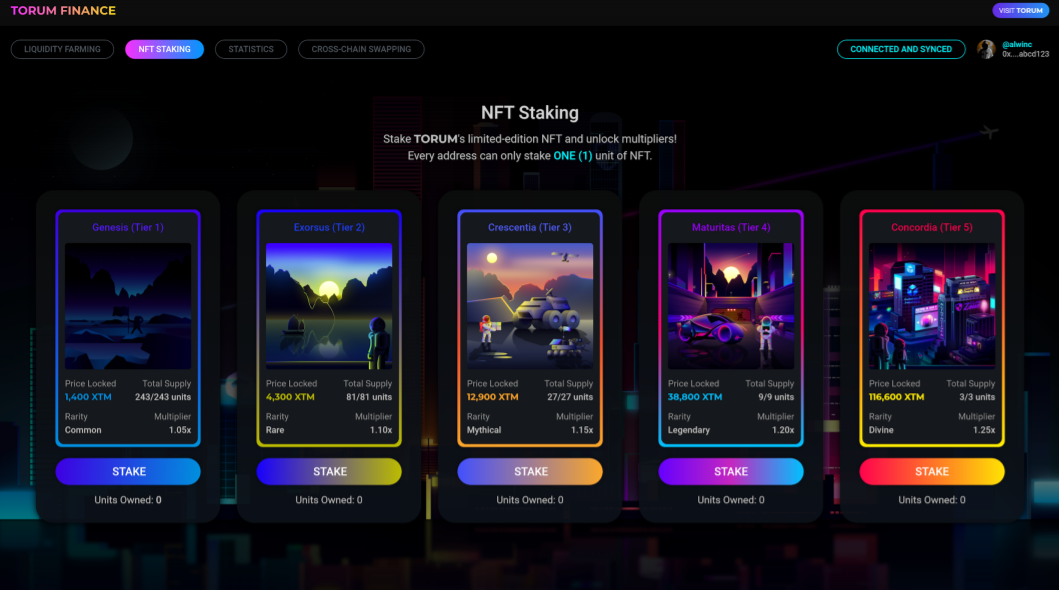Go to the Cross-Chain Swapping tab
The width and height of the screenshot is (1059, 590).
[361, 49]
